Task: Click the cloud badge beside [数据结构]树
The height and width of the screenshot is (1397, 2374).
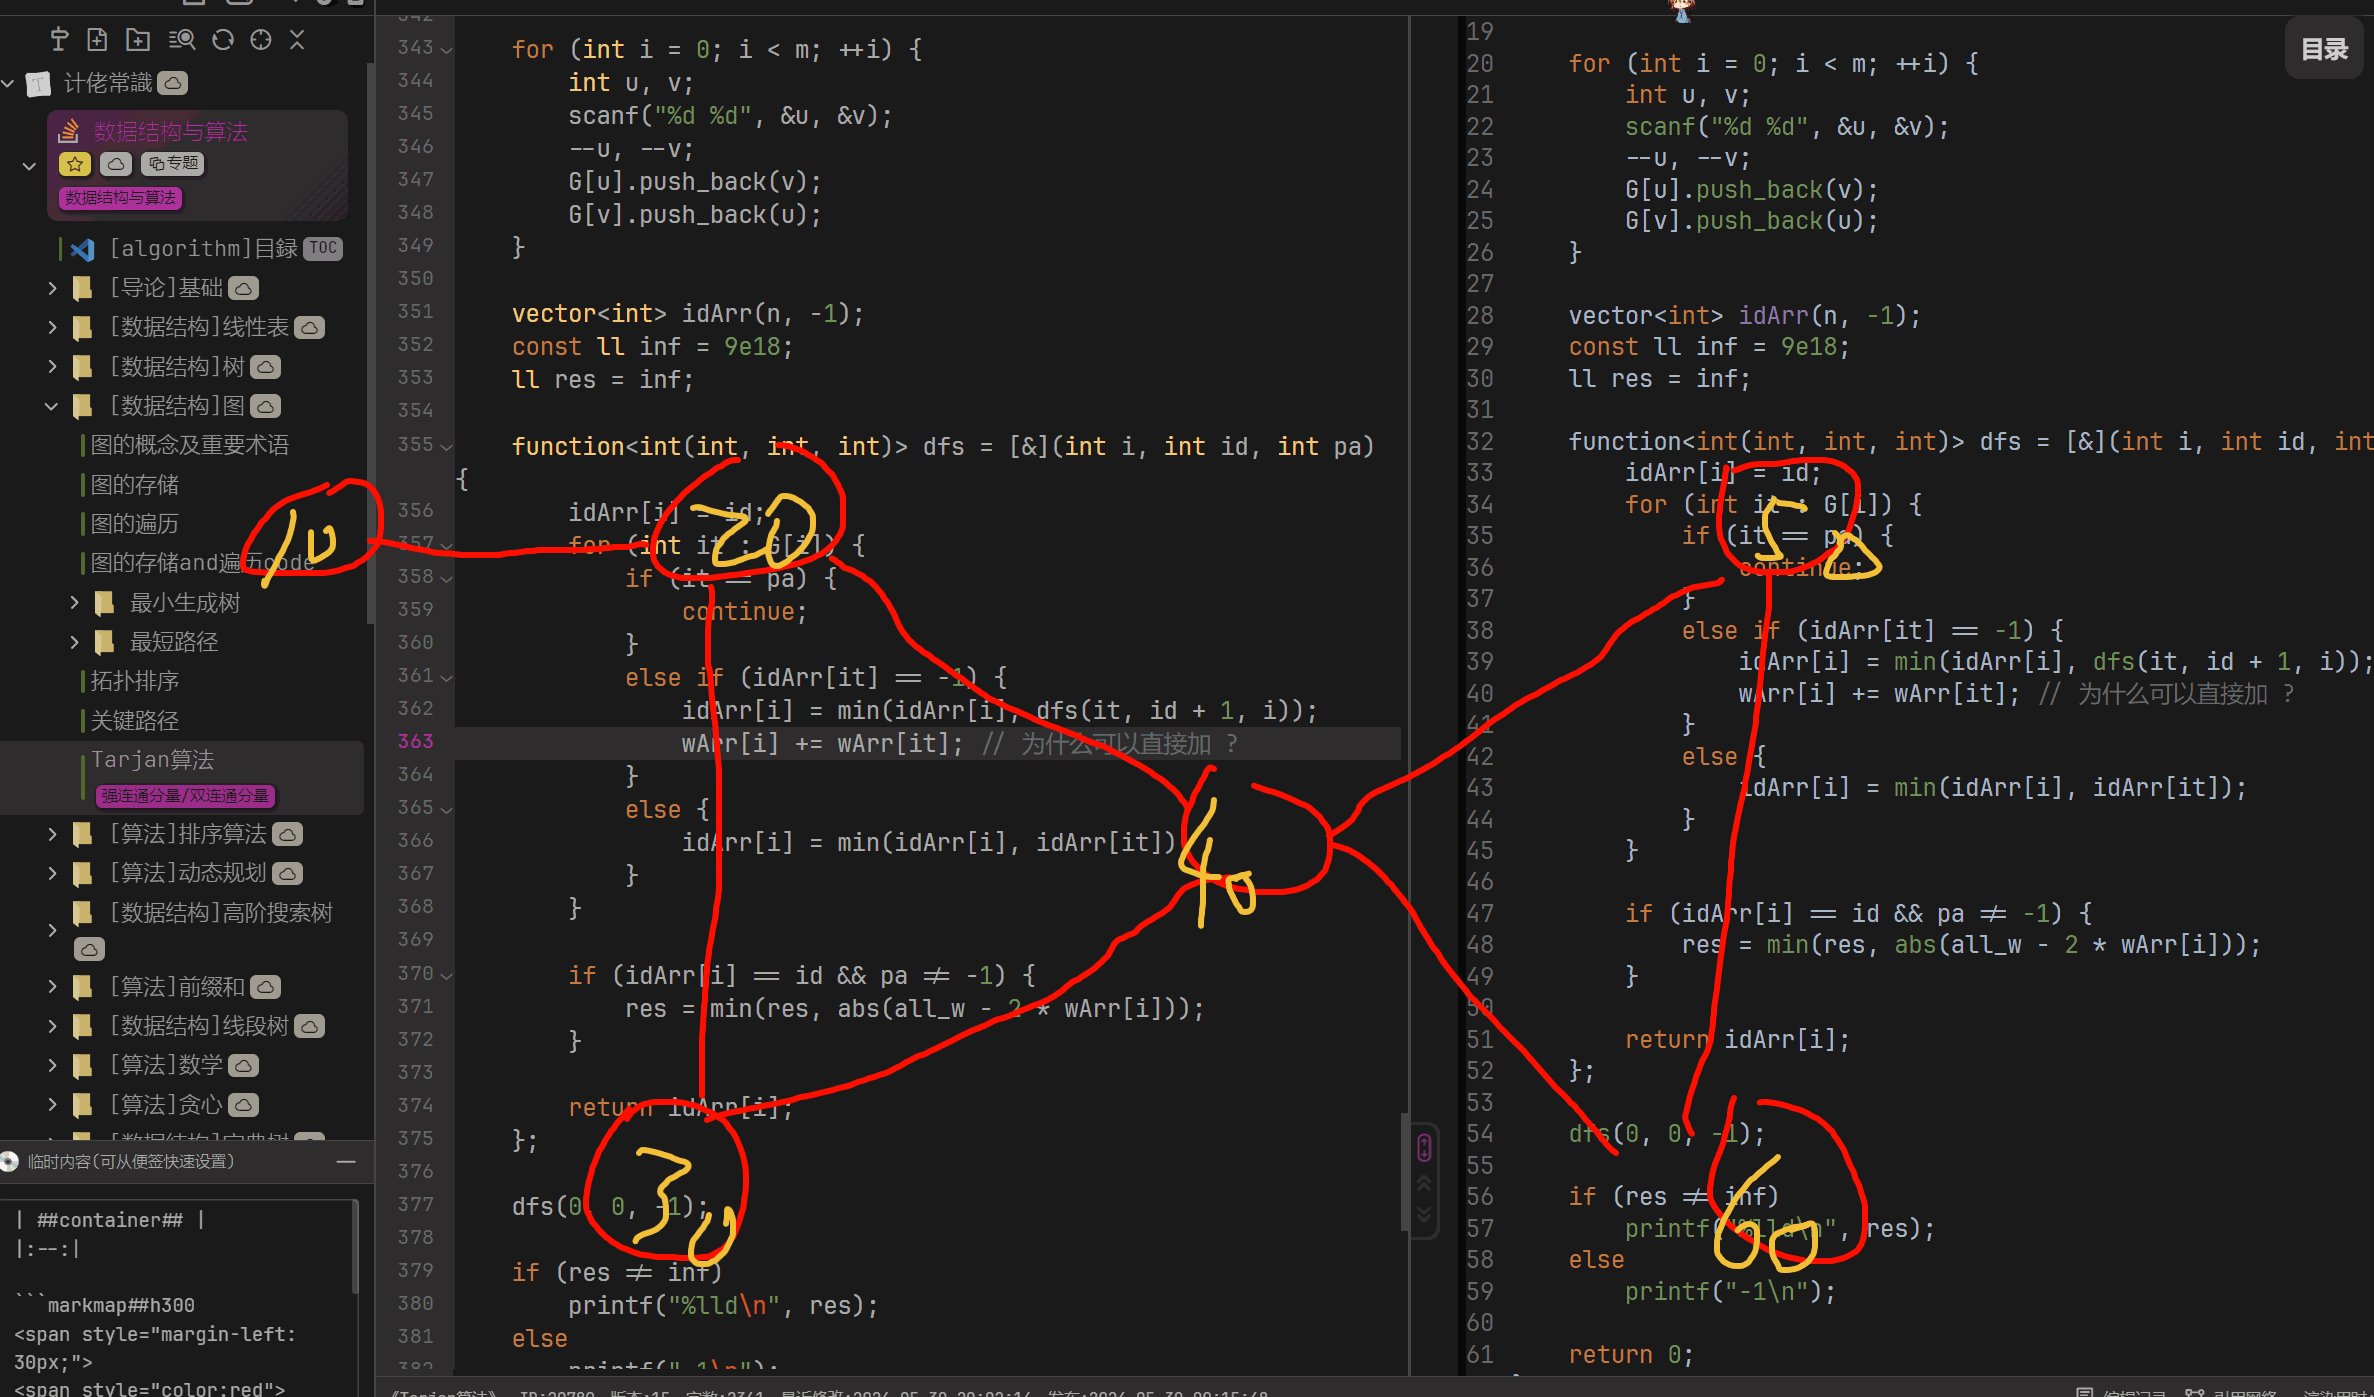Action: click(x=265, y=367)
